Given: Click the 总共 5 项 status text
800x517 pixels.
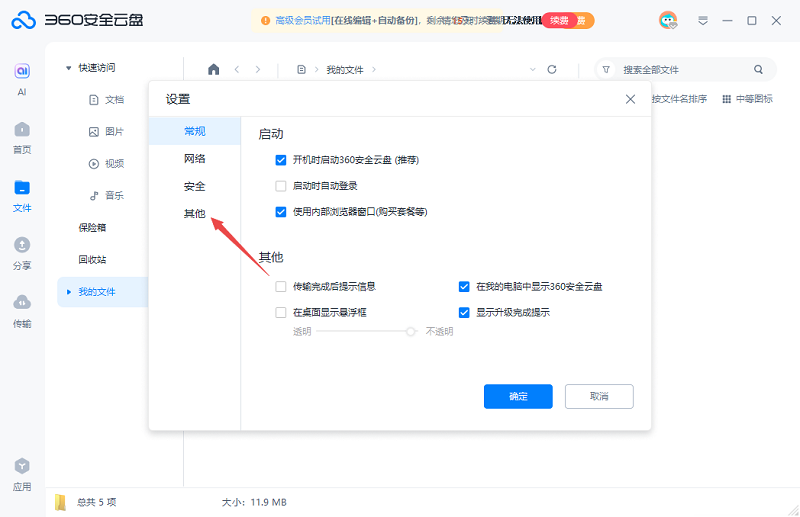Looking at the screenshot, I should [96, 502].
